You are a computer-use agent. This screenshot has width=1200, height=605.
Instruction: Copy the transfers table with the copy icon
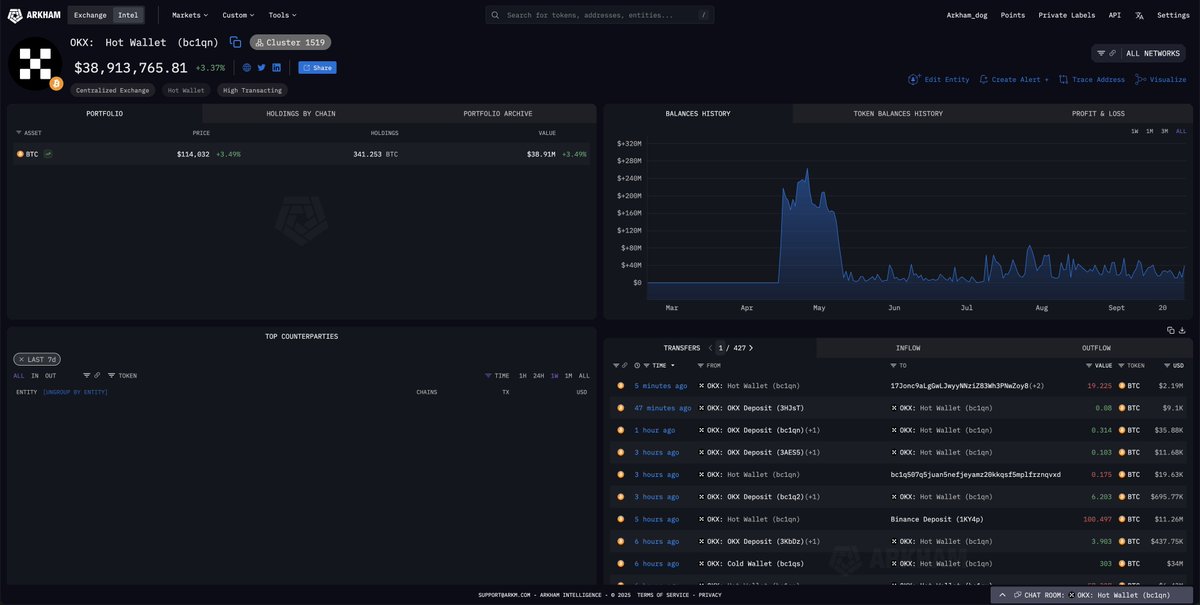[1171, 330]
